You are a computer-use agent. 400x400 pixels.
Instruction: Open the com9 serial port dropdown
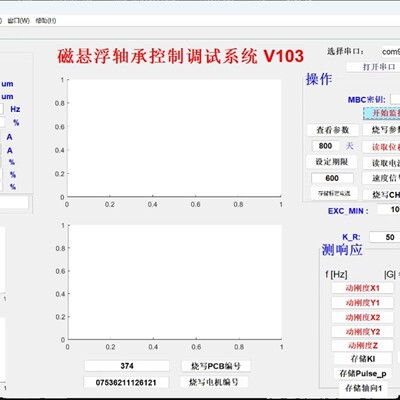tap(391, 52)
